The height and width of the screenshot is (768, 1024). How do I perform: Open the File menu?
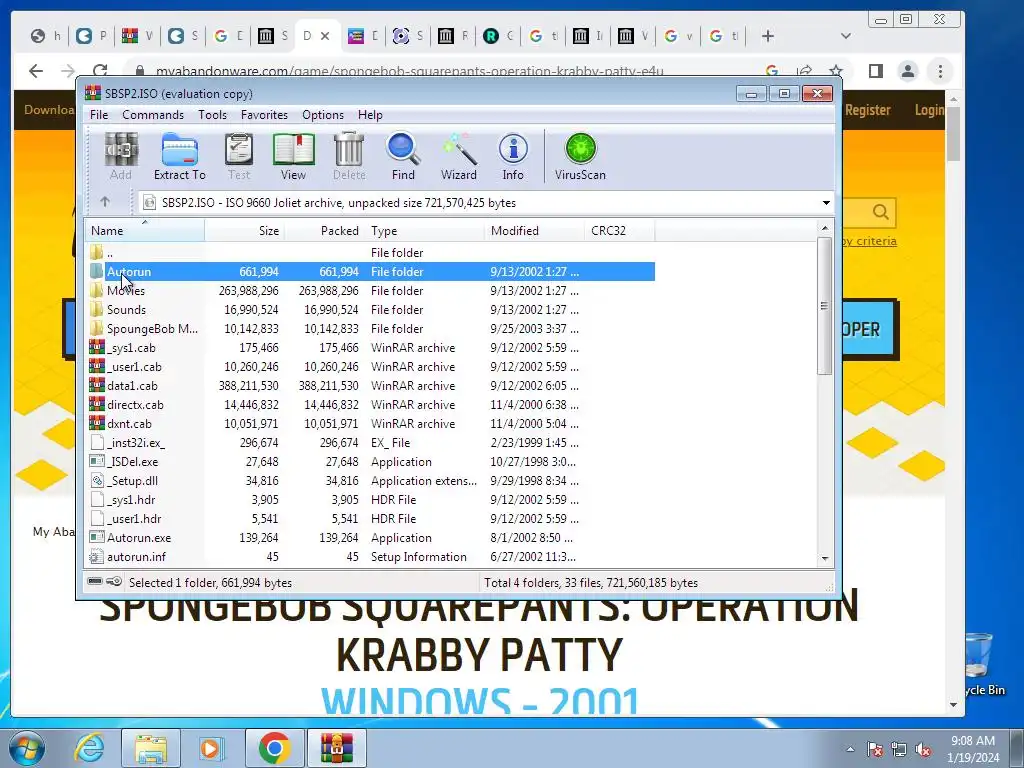(99, 115)
